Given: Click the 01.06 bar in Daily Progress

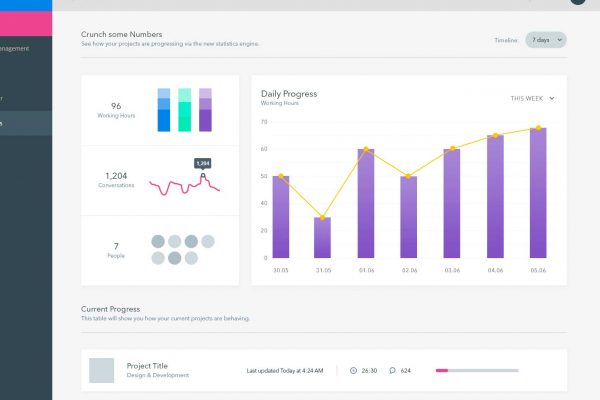Looking at the screenshot, I should coord(366,204).
